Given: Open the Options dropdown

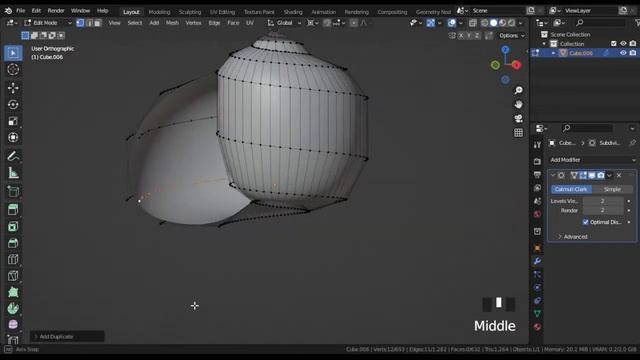Looking at the screenshot, I should click(x=511, y=36).
